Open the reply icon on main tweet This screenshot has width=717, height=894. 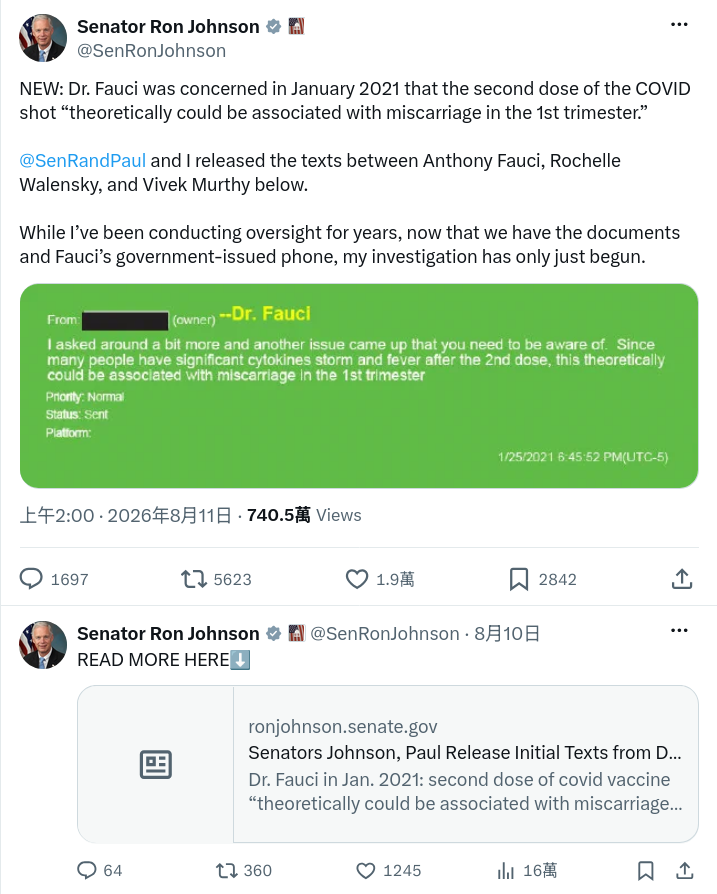click(x=31, y=578)
